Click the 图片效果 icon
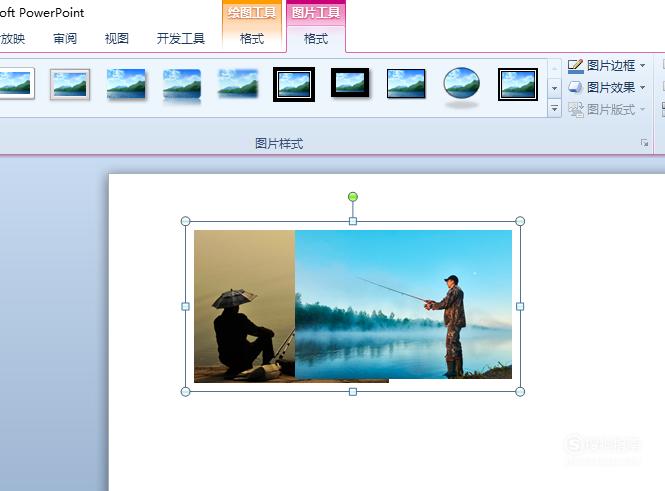The width and height of the screenshot is (665, 491). (575, 87)
